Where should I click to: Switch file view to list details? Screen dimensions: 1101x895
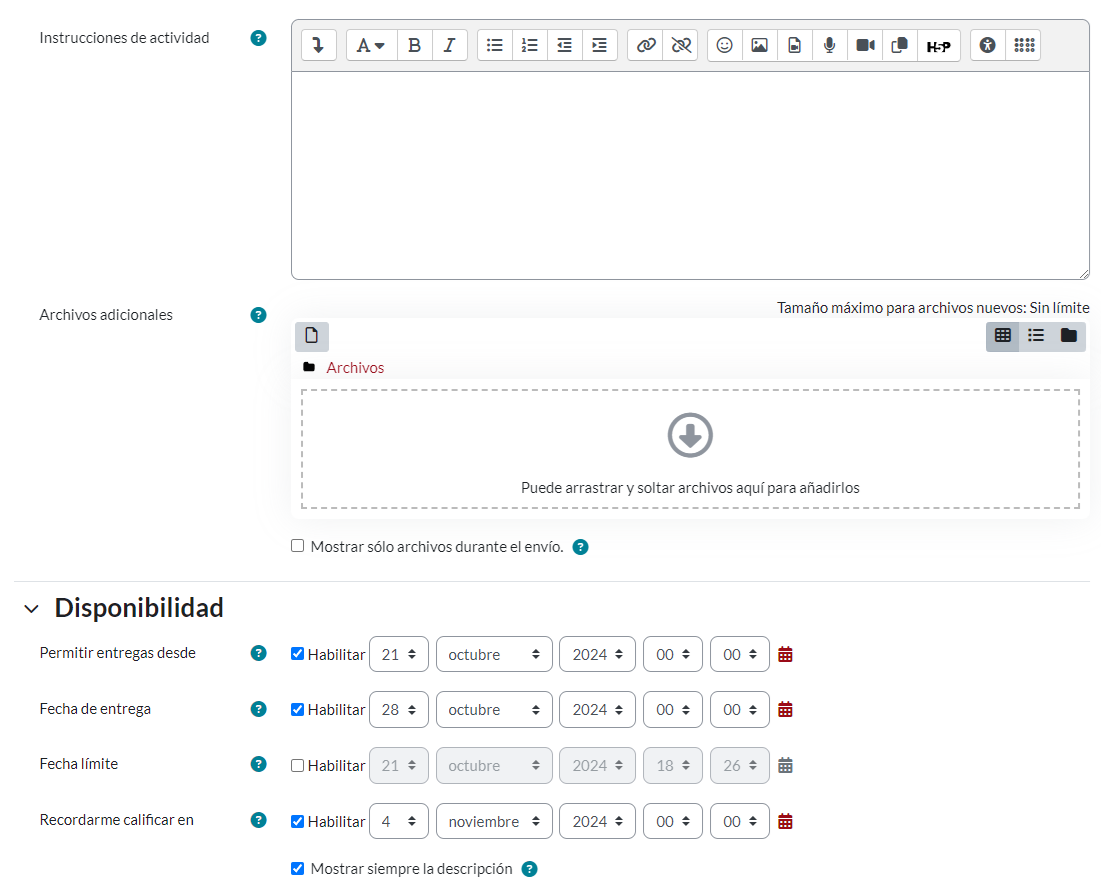coord(1036,336)
